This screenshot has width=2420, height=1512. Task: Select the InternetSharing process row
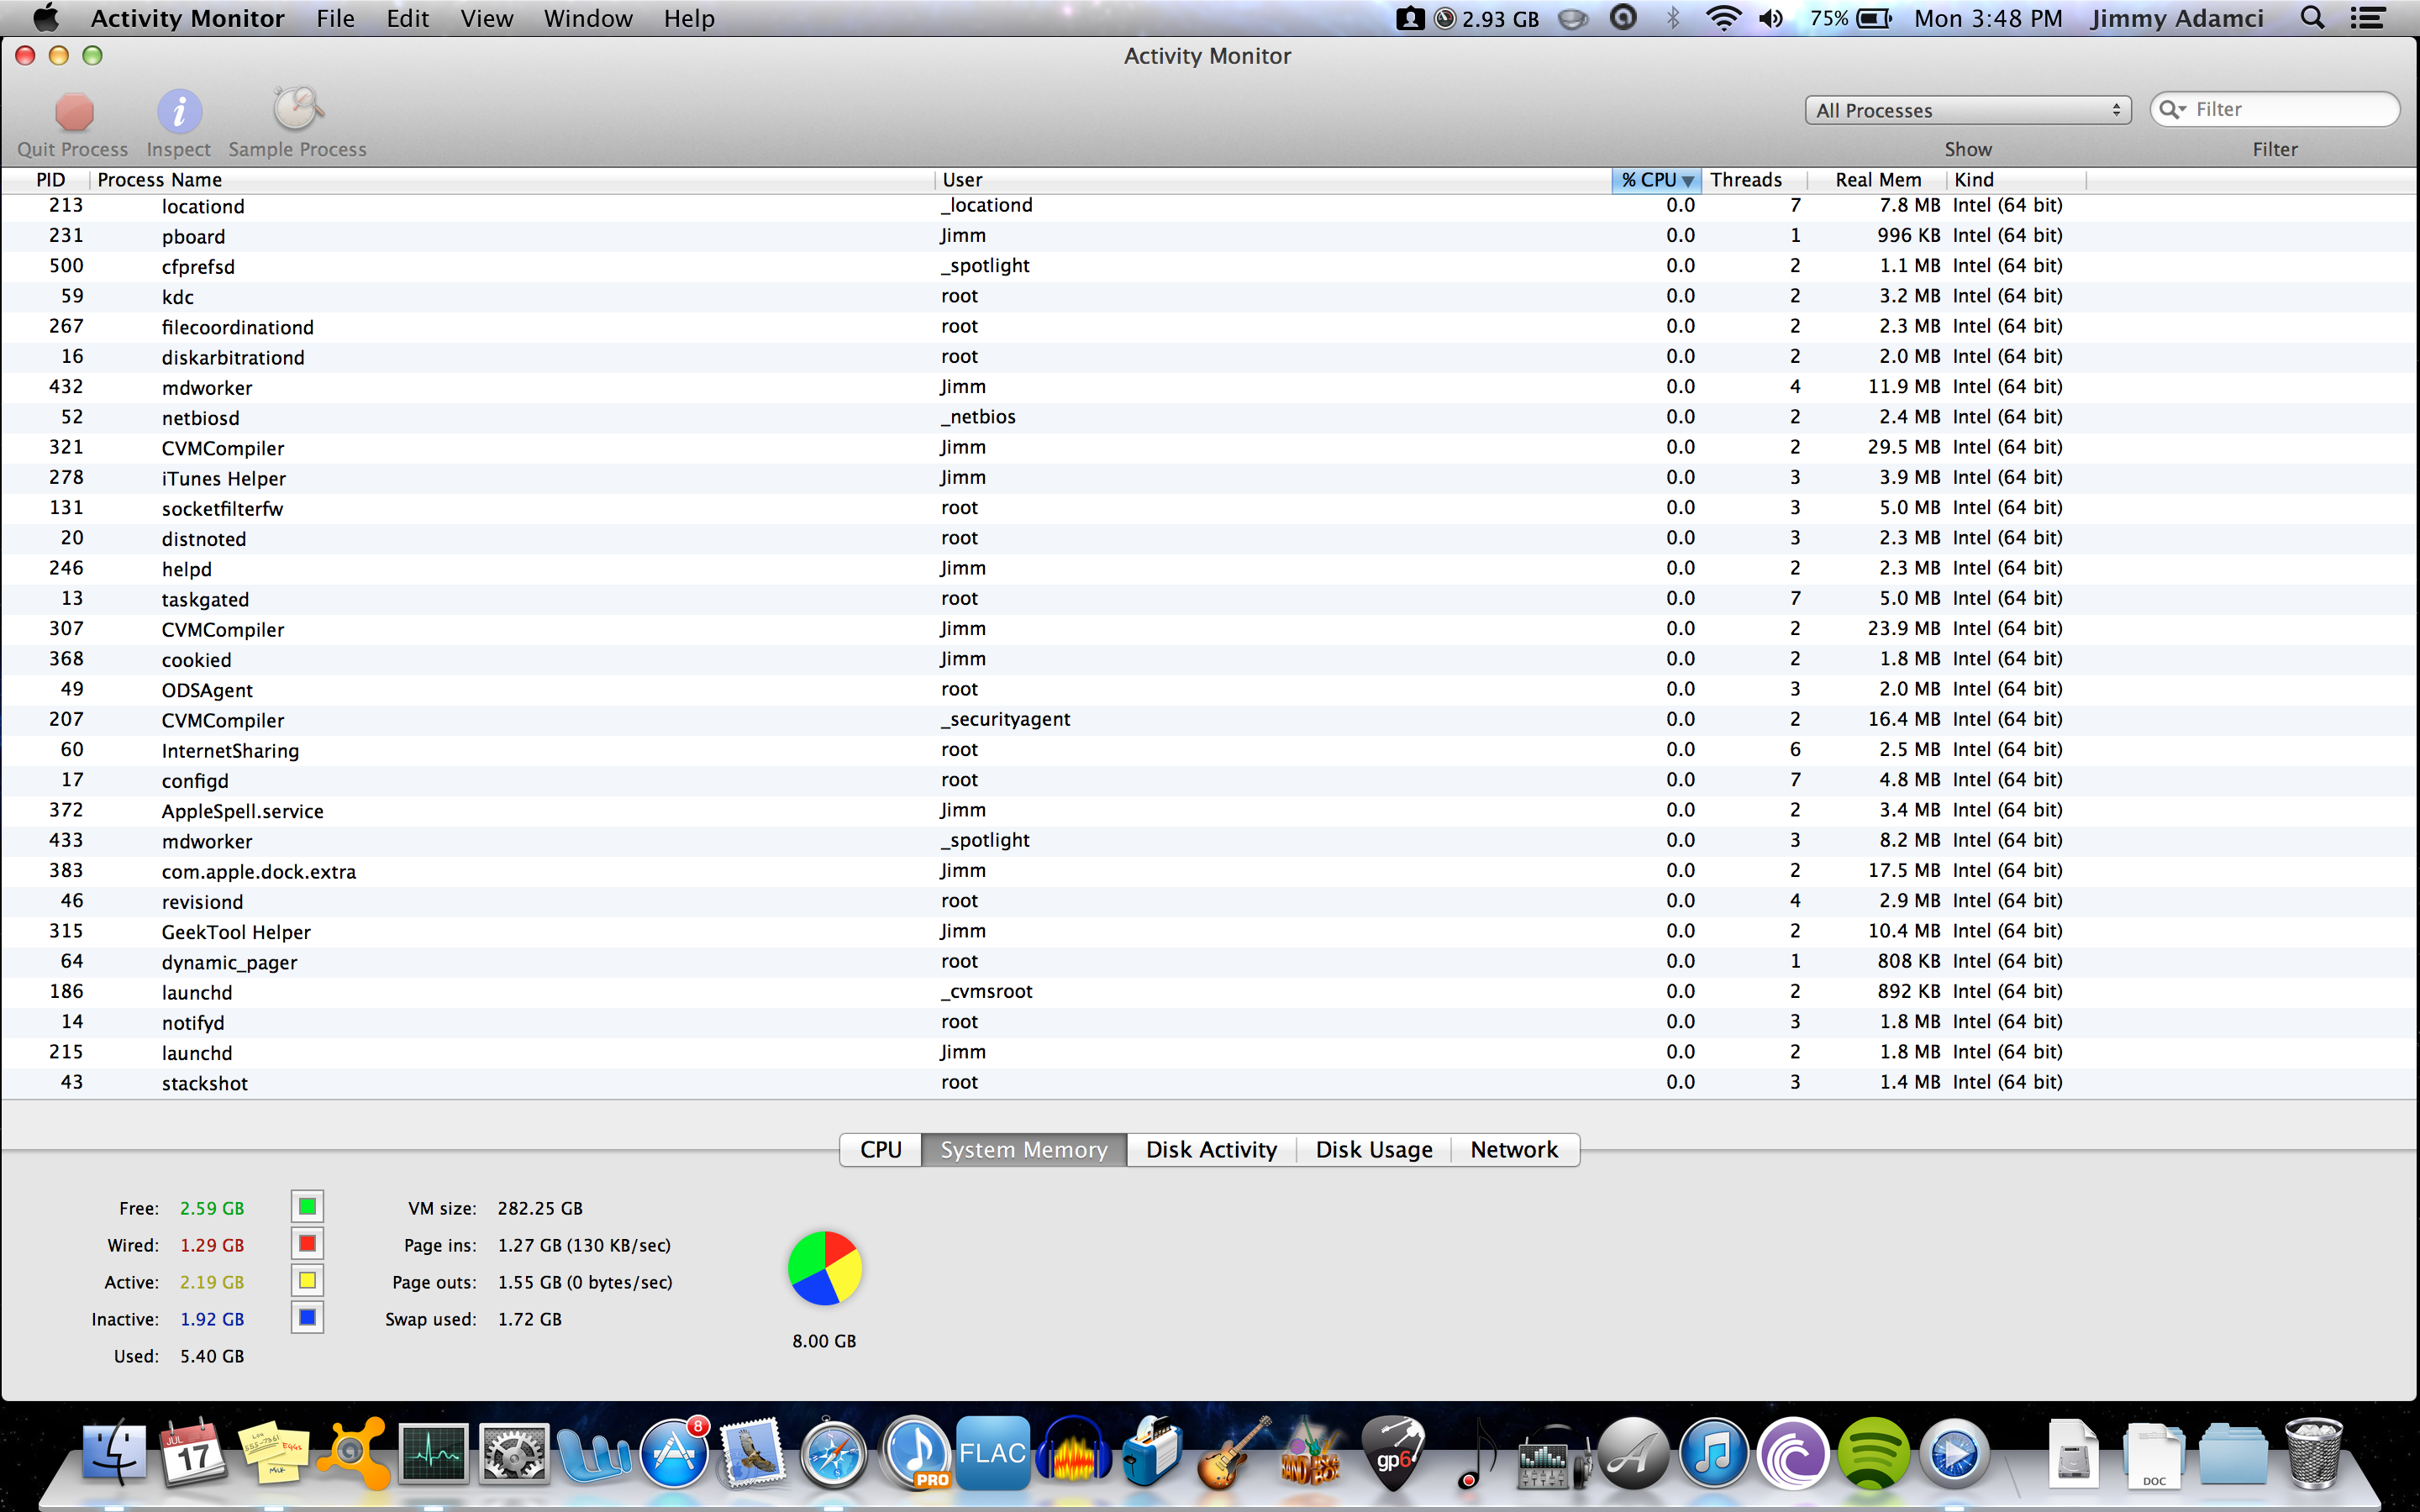1210,750
